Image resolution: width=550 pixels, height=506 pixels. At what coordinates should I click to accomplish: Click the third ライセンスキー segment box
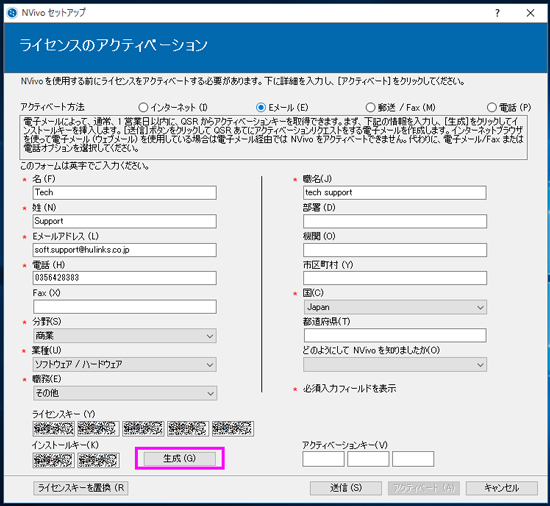(143, 429)
